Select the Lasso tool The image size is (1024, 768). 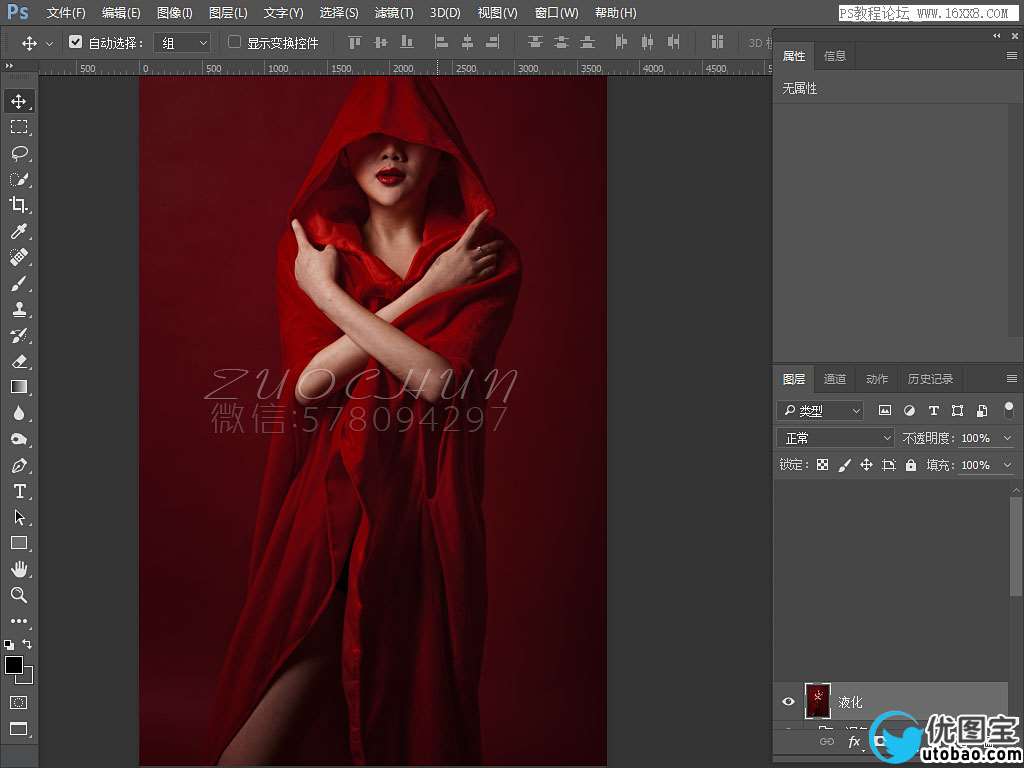pos(19,153)
